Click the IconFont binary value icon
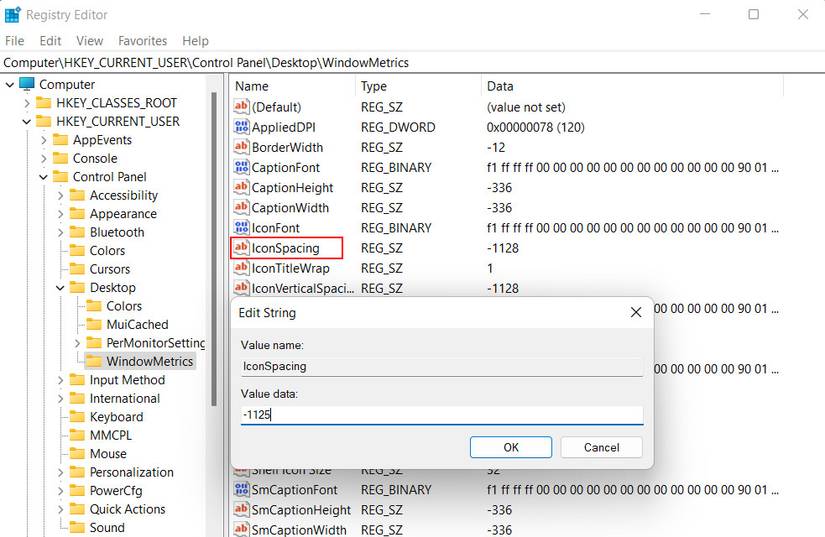Screen dimensions: 825x537 [242, 227]
